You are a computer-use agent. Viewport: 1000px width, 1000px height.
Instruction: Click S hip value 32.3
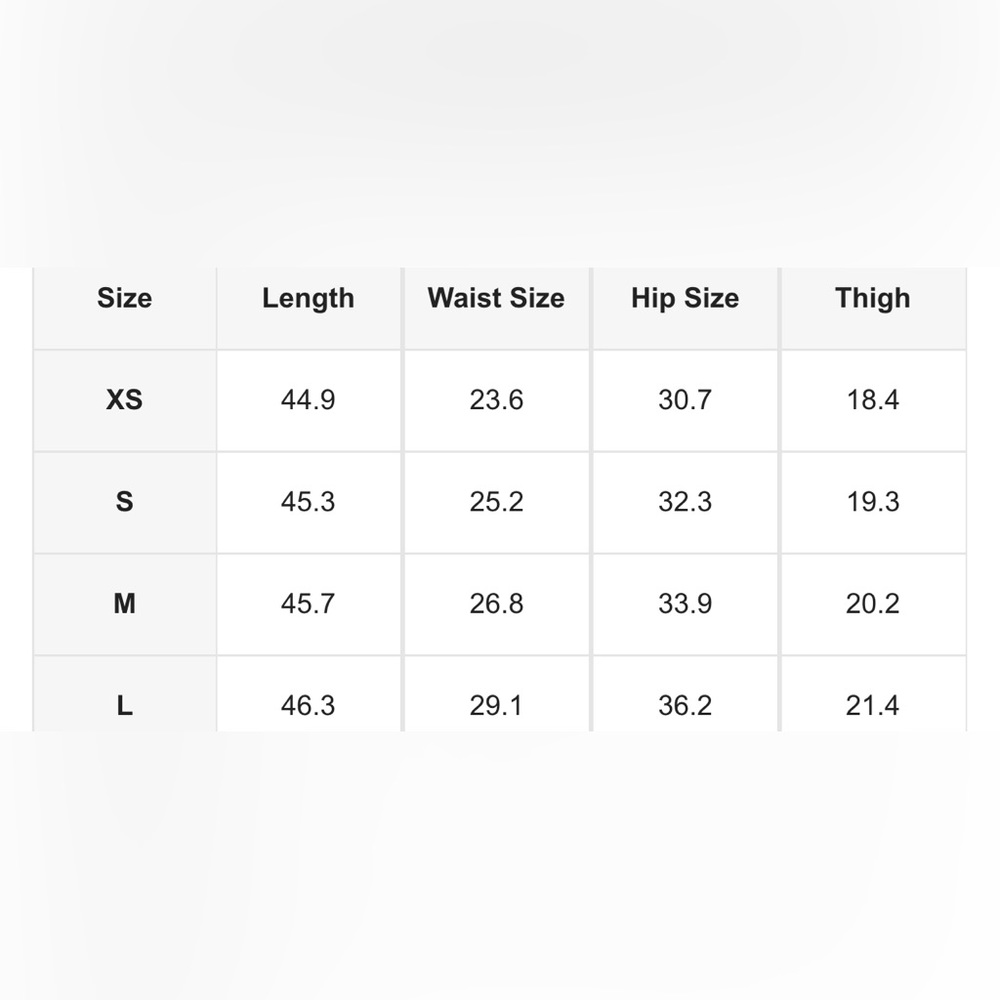pos(685,502)
